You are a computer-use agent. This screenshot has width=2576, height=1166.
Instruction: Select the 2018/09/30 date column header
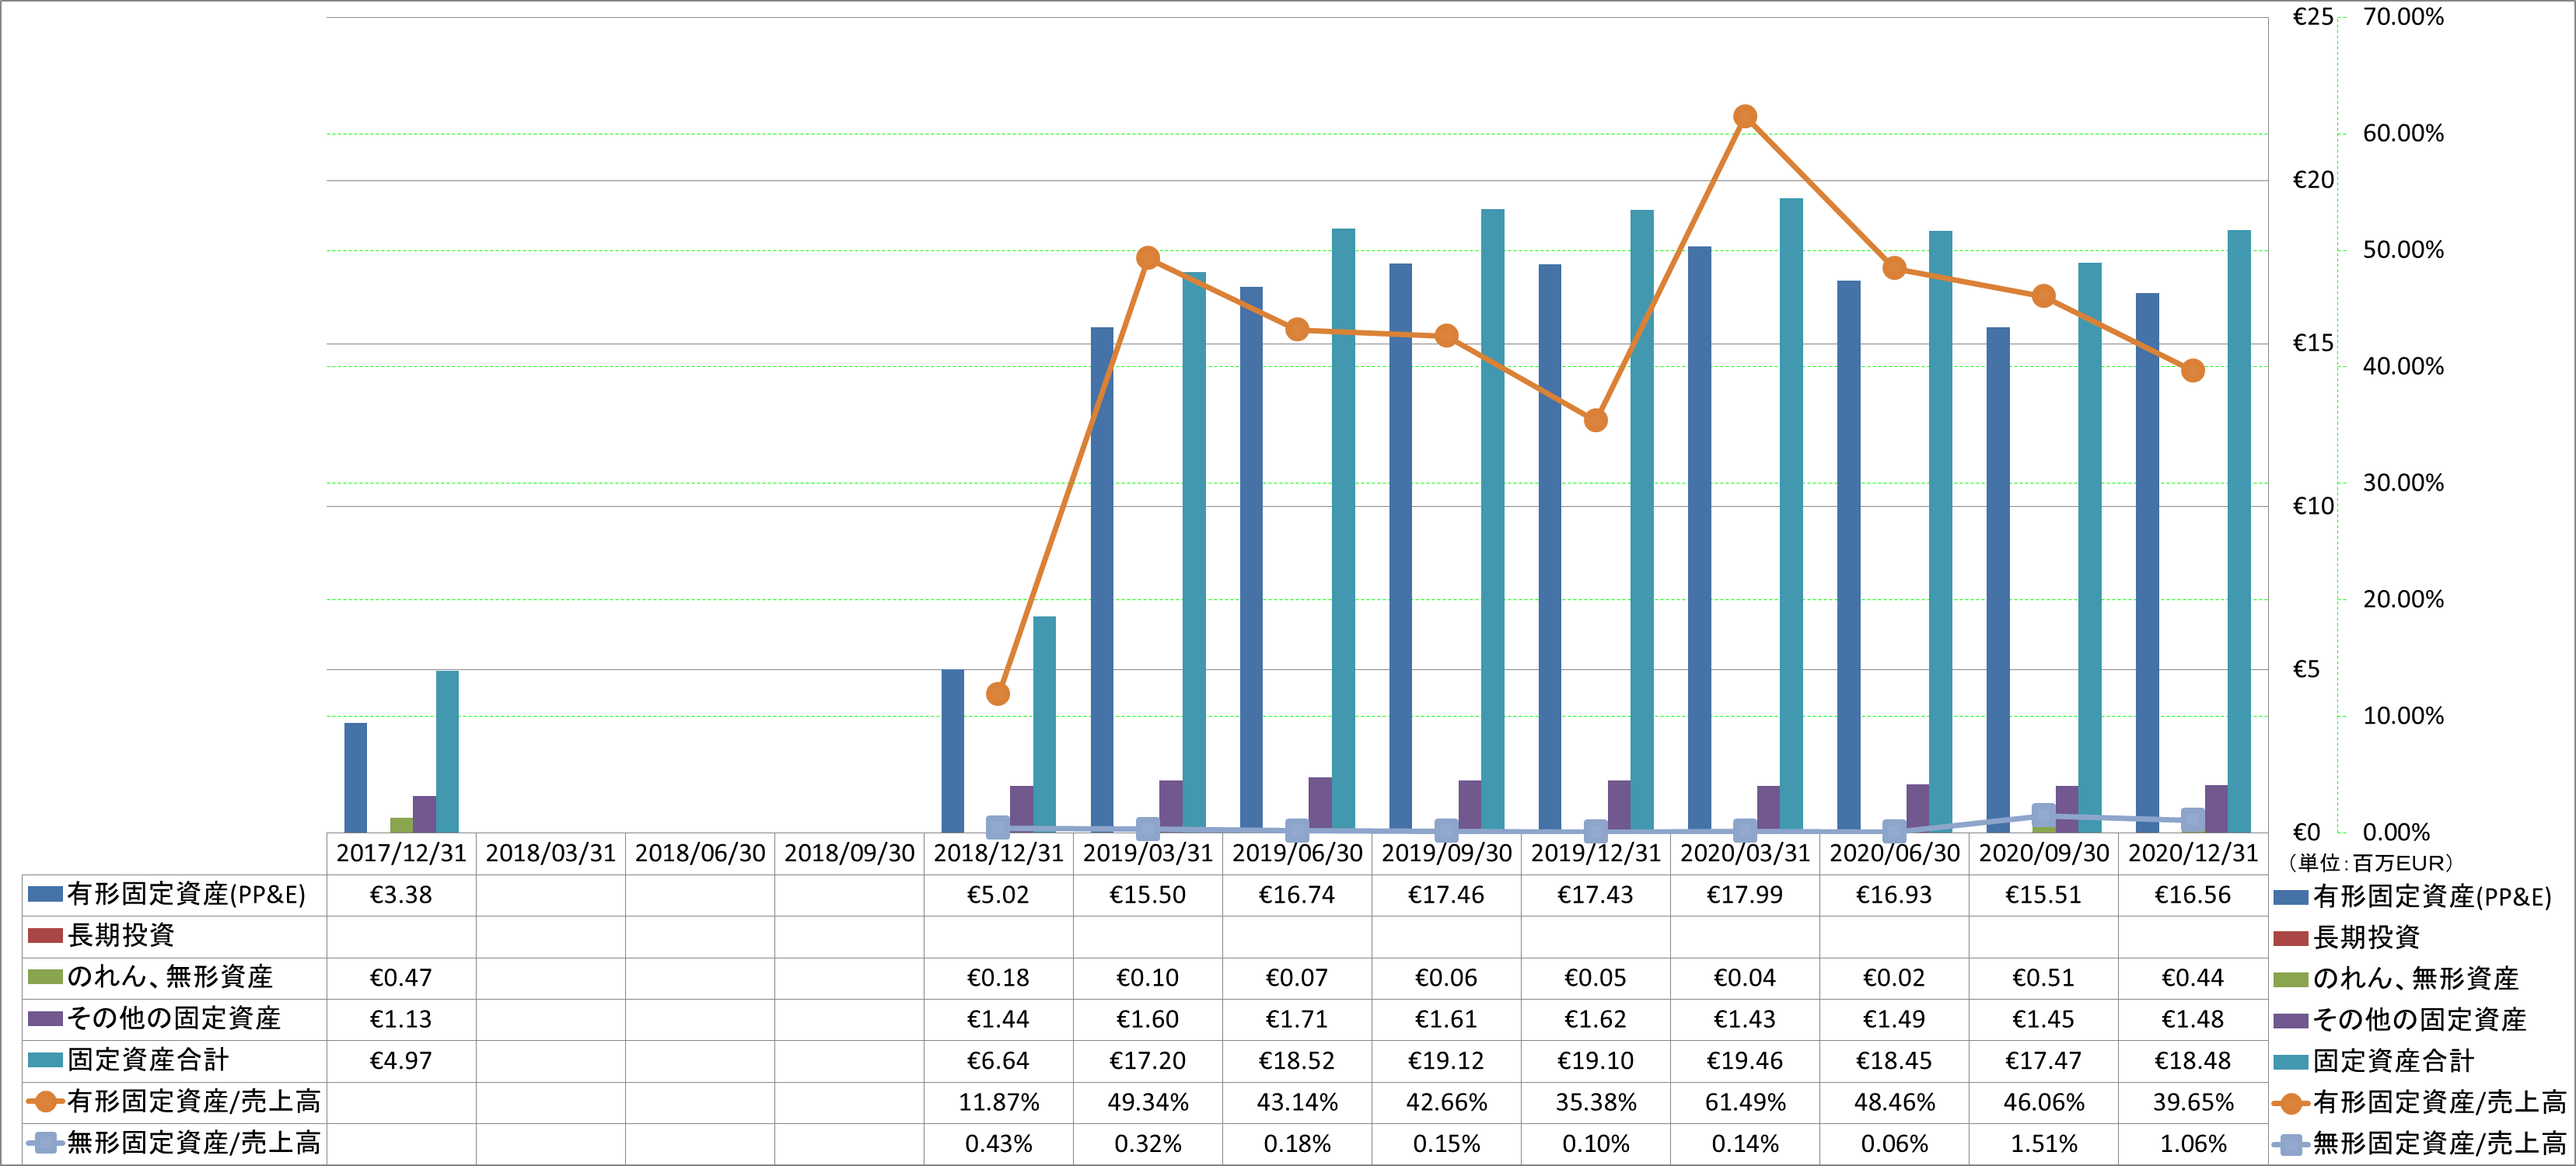click(849, 853)
